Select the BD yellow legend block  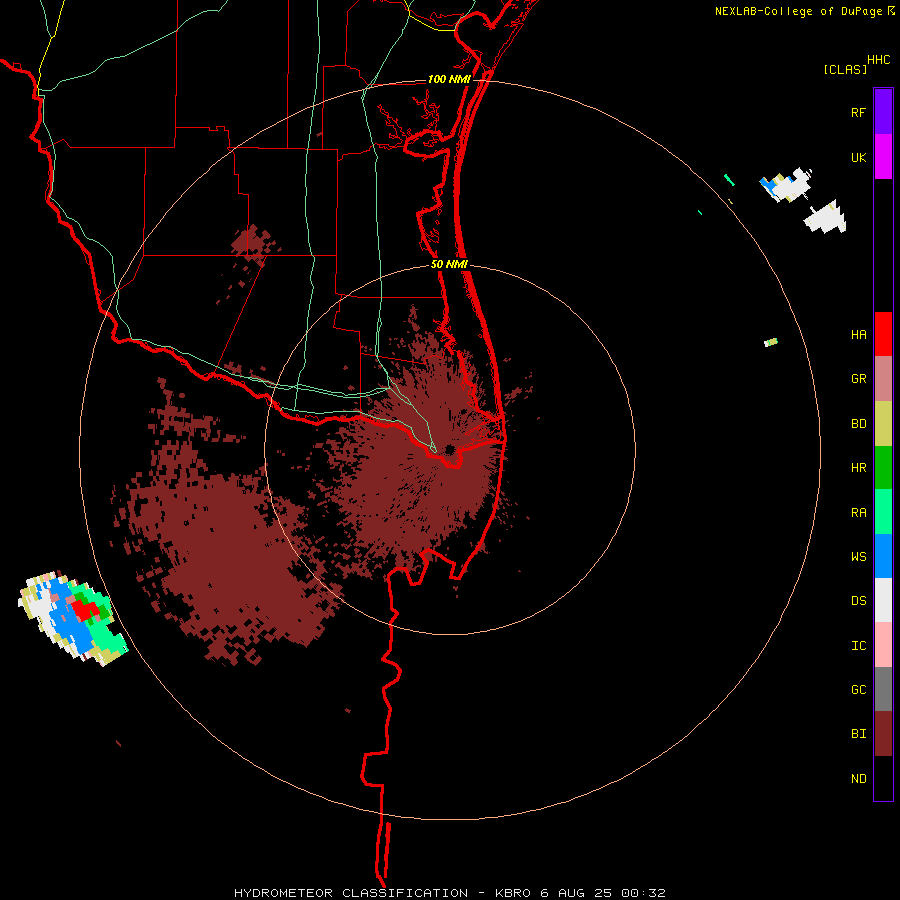click(883, 423)
